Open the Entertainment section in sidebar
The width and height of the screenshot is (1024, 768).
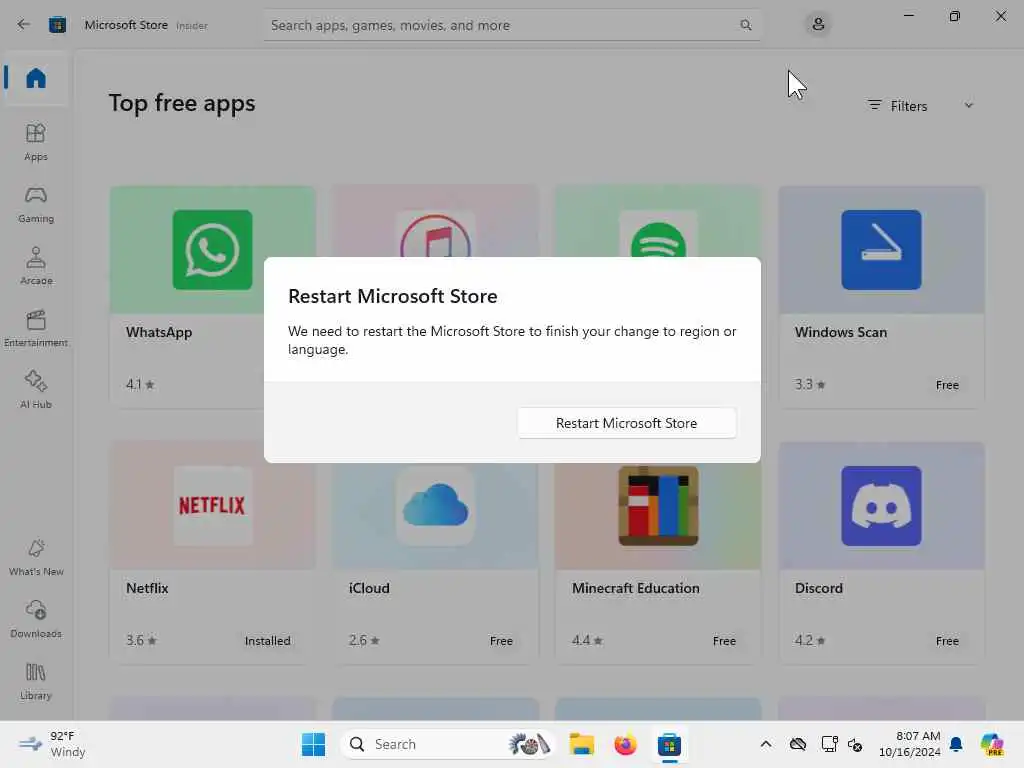tap(36, 328)
